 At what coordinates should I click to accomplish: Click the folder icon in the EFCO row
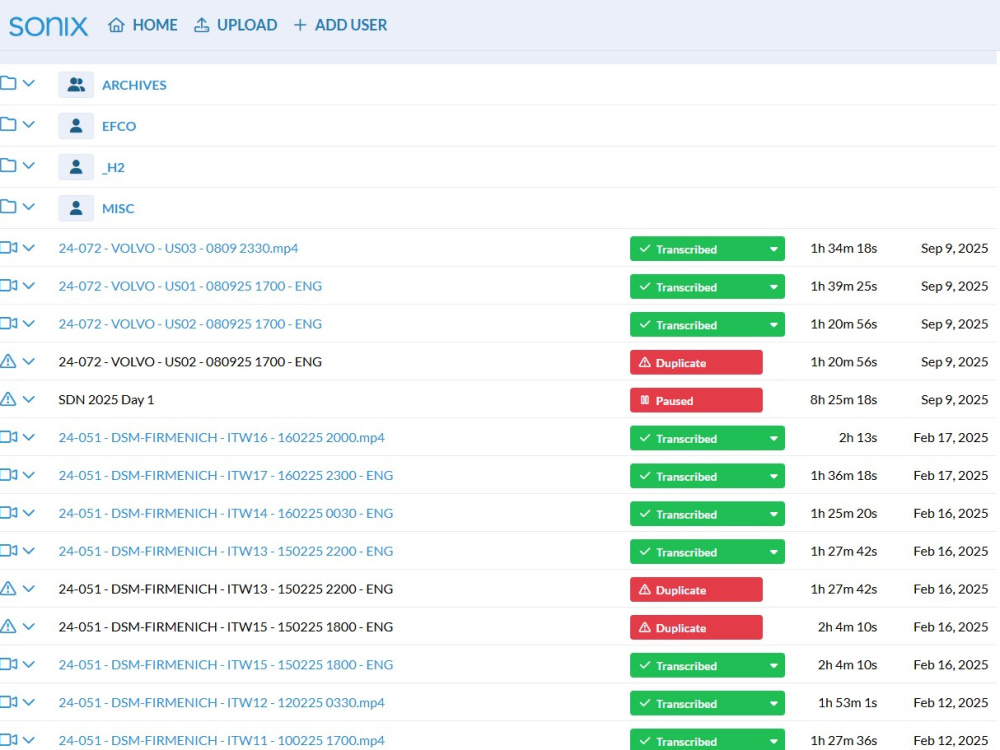[x=8, y=124]
